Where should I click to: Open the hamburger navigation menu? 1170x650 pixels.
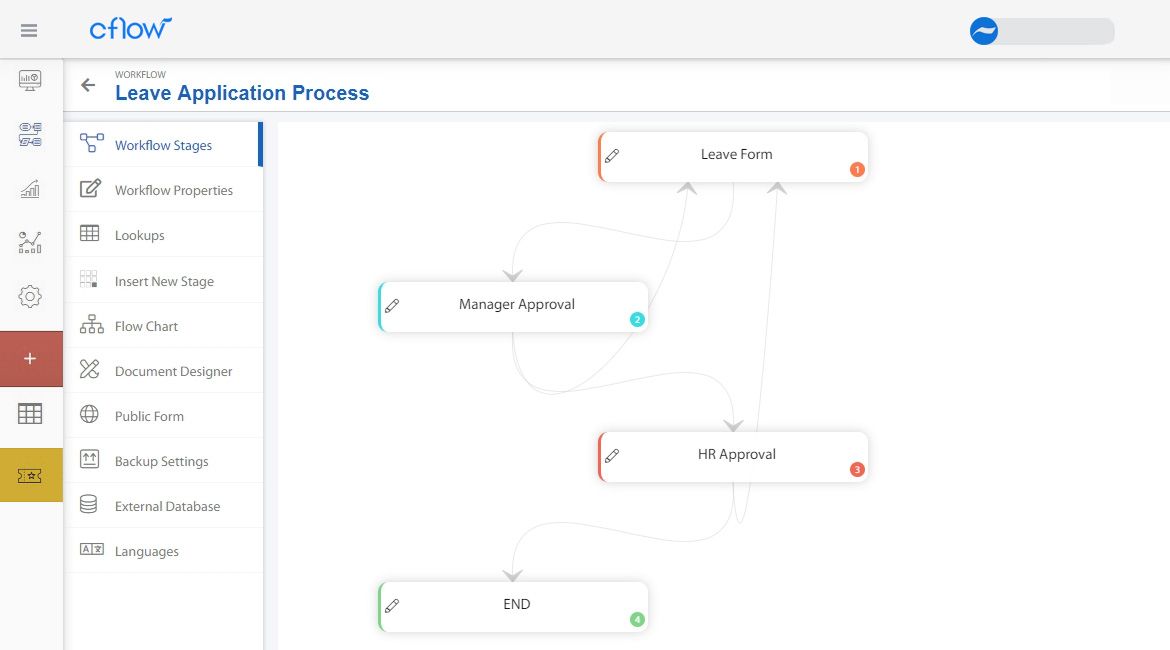[29, 29]
